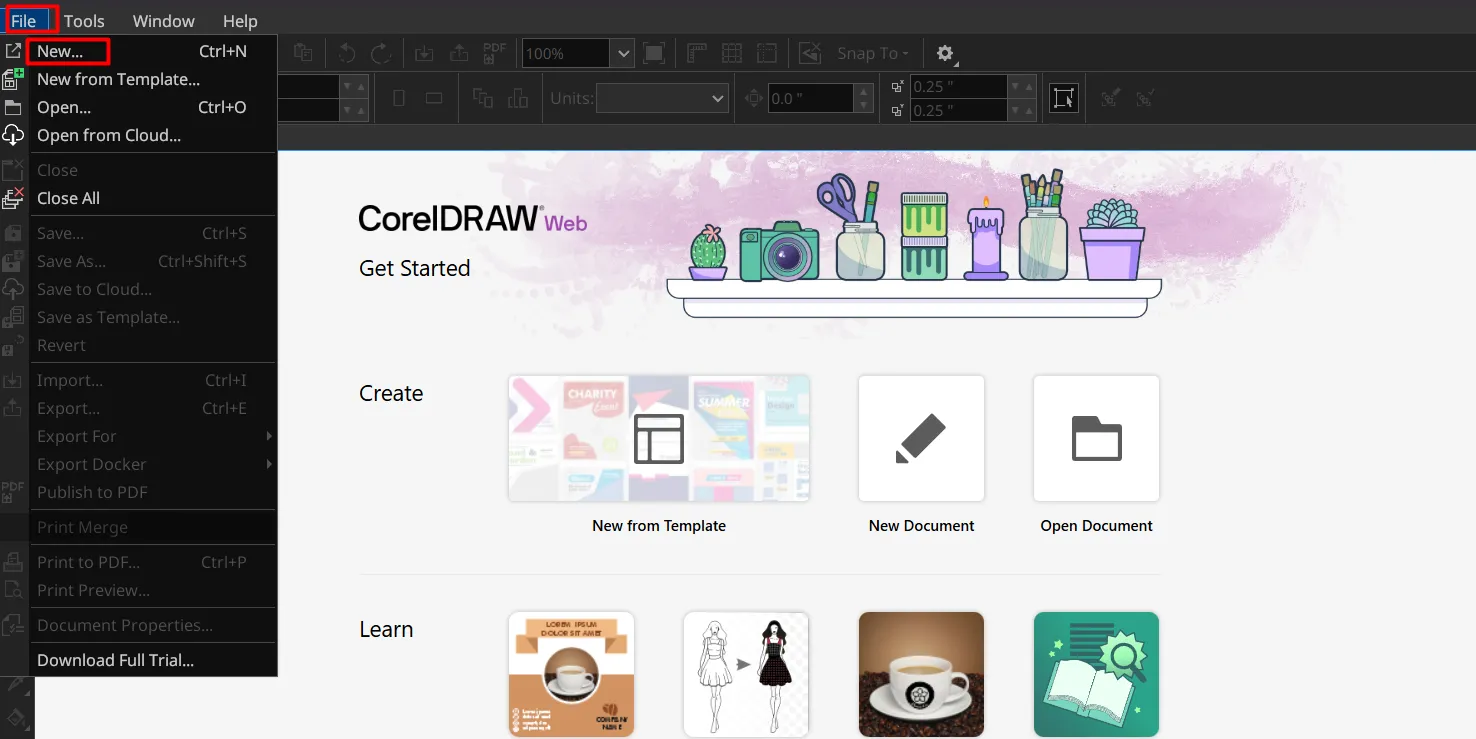Open the Snap To dropdown
The image size is (1476, 739).
coord(873,54)
